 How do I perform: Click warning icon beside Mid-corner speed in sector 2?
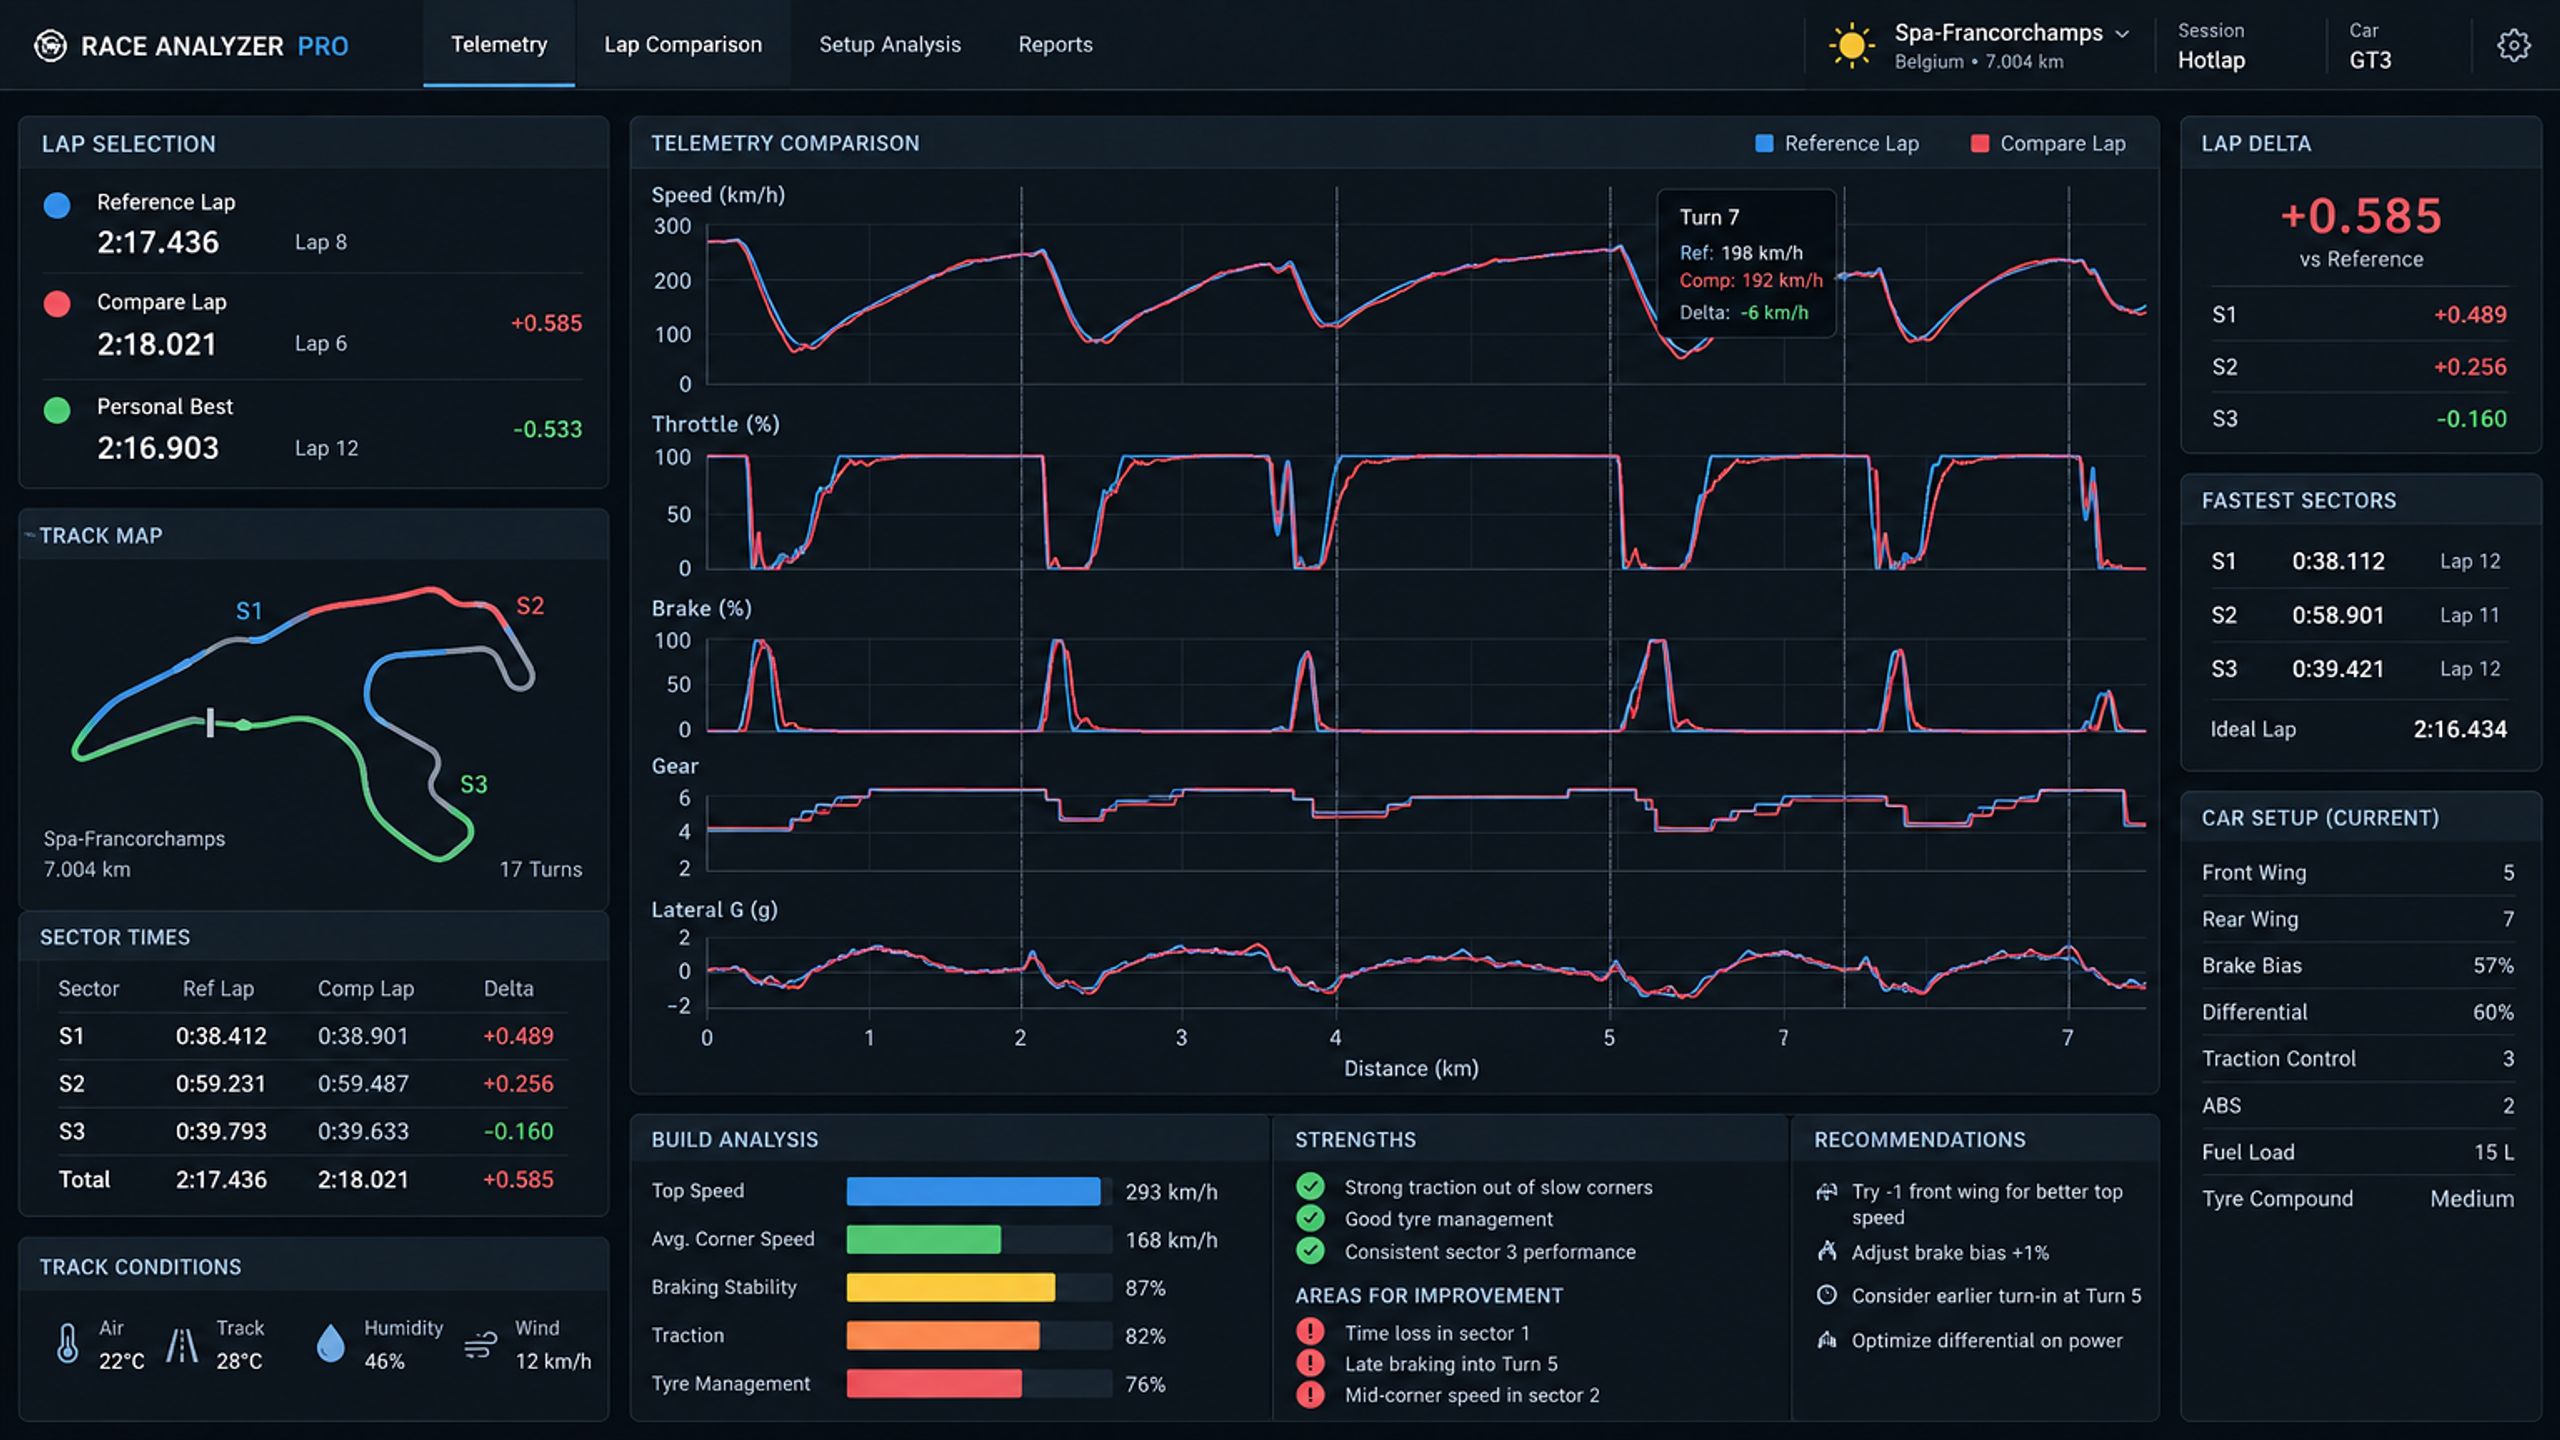pos(1310,1395)
